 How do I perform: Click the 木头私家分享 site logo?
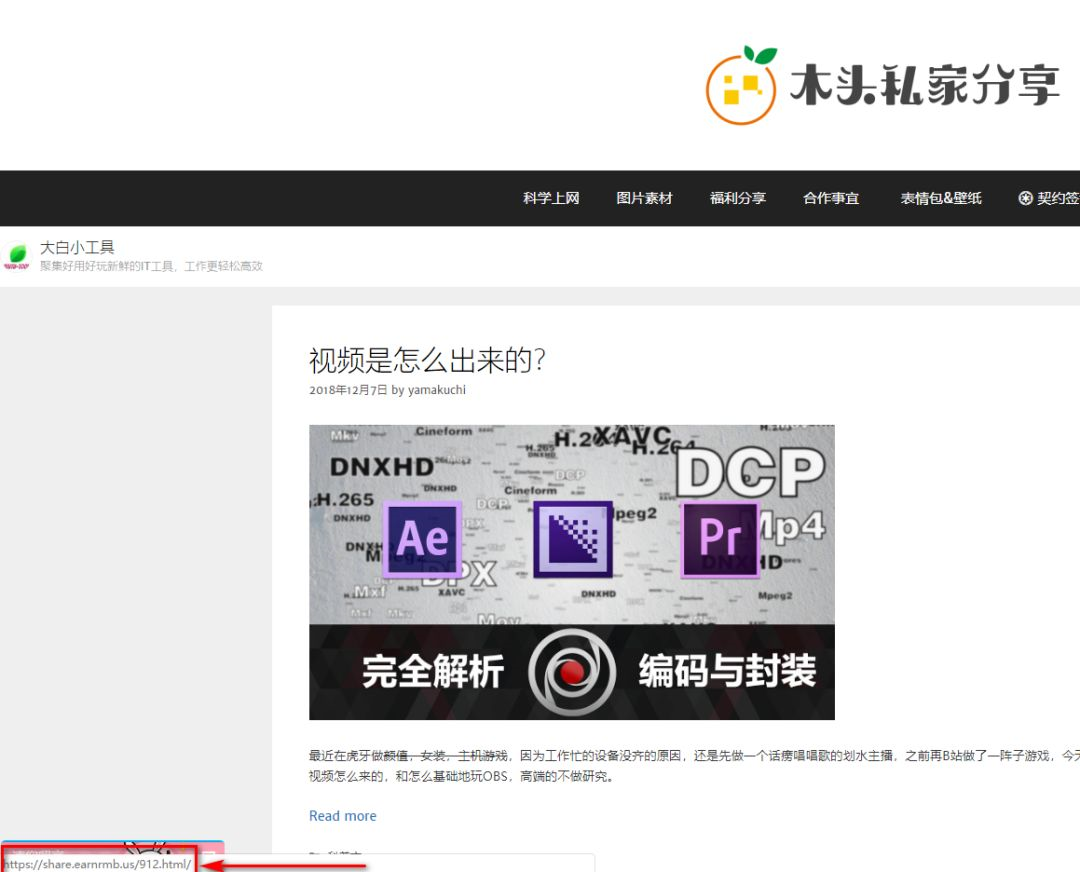pos(882,85)
